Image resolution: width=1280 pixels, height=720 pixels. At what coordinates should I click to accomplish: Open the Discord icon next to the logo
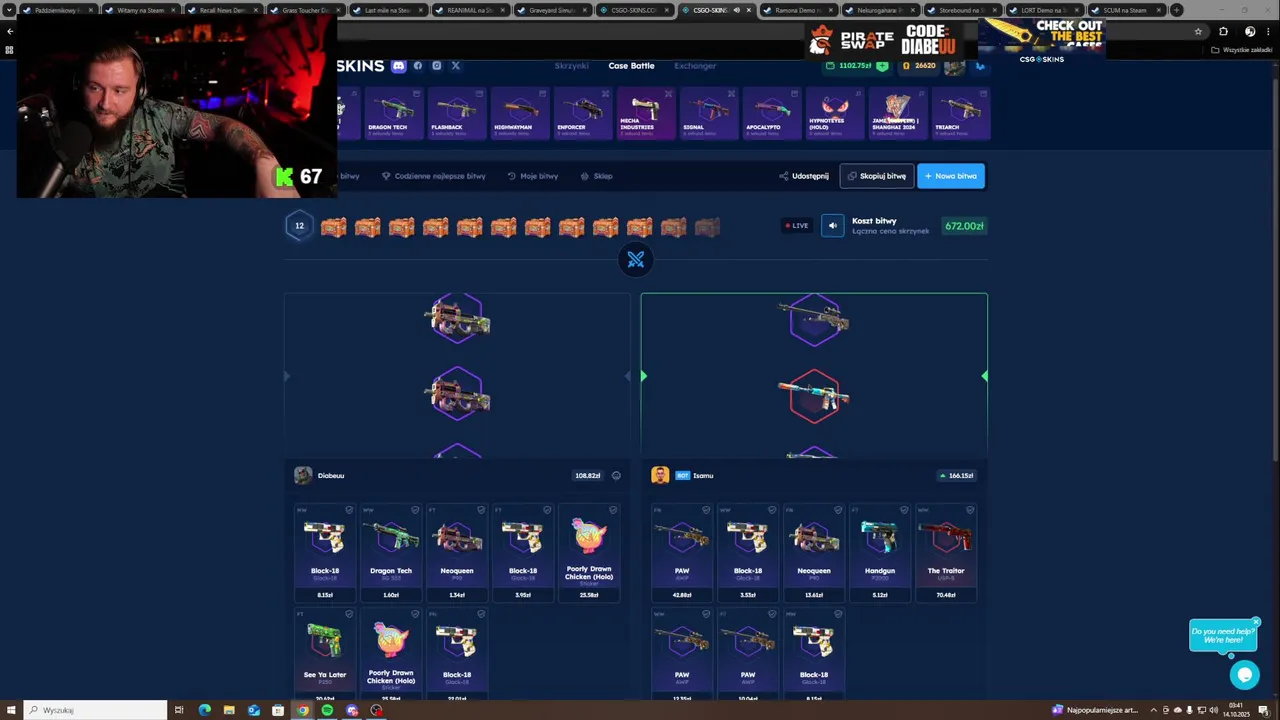[x=399, y=66]
